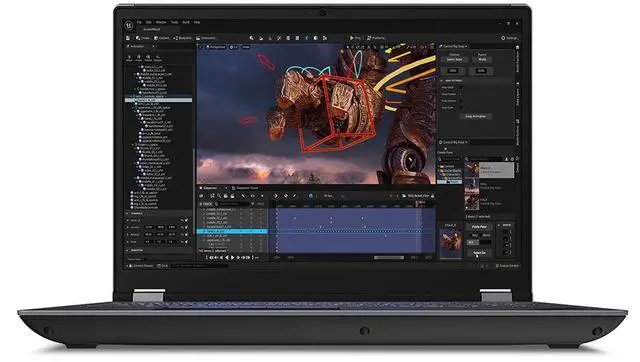Activate the Select tool in Animation panel
The image size is (640, 362).
[129, 58]
